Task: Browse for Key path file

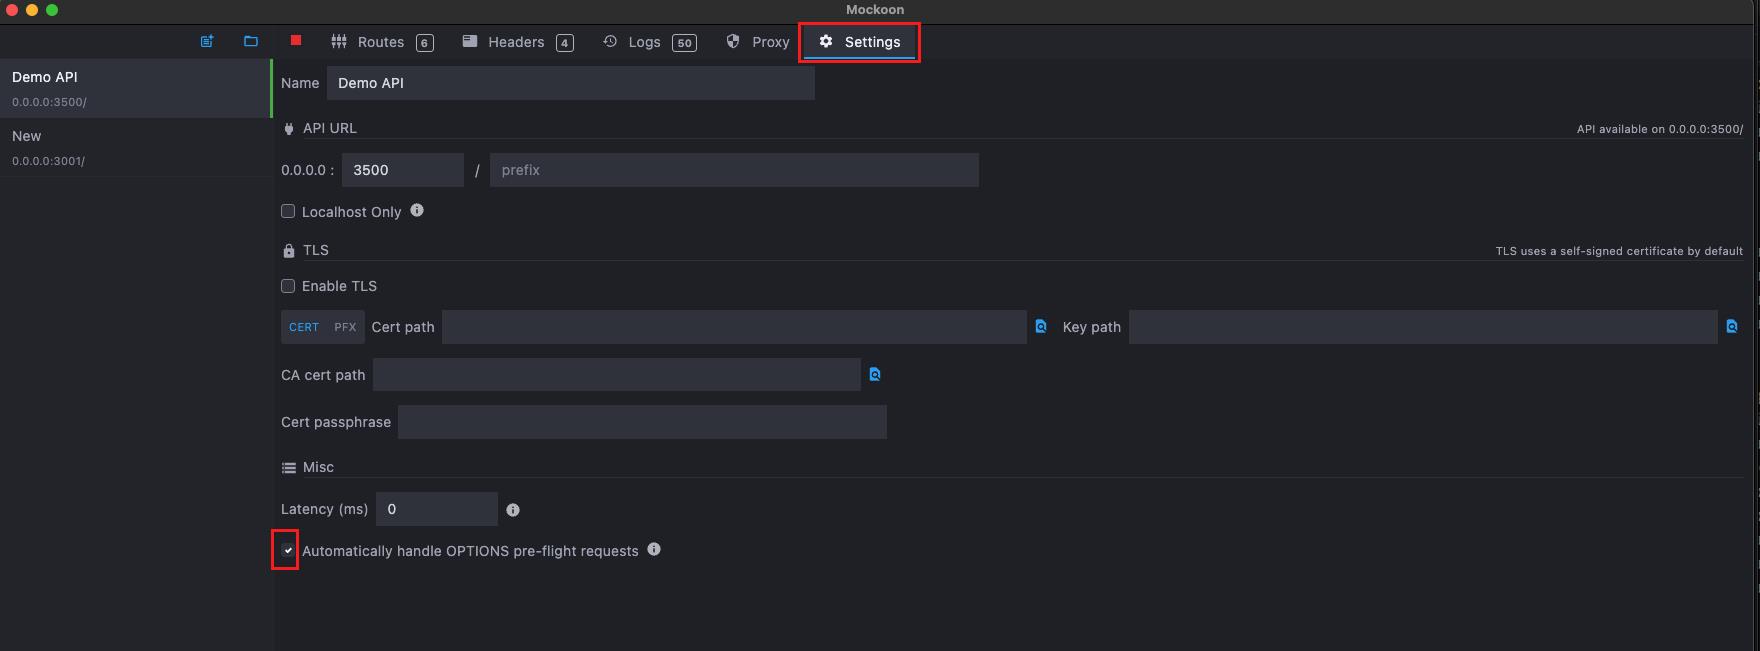Action: (x=1732, y=326)
